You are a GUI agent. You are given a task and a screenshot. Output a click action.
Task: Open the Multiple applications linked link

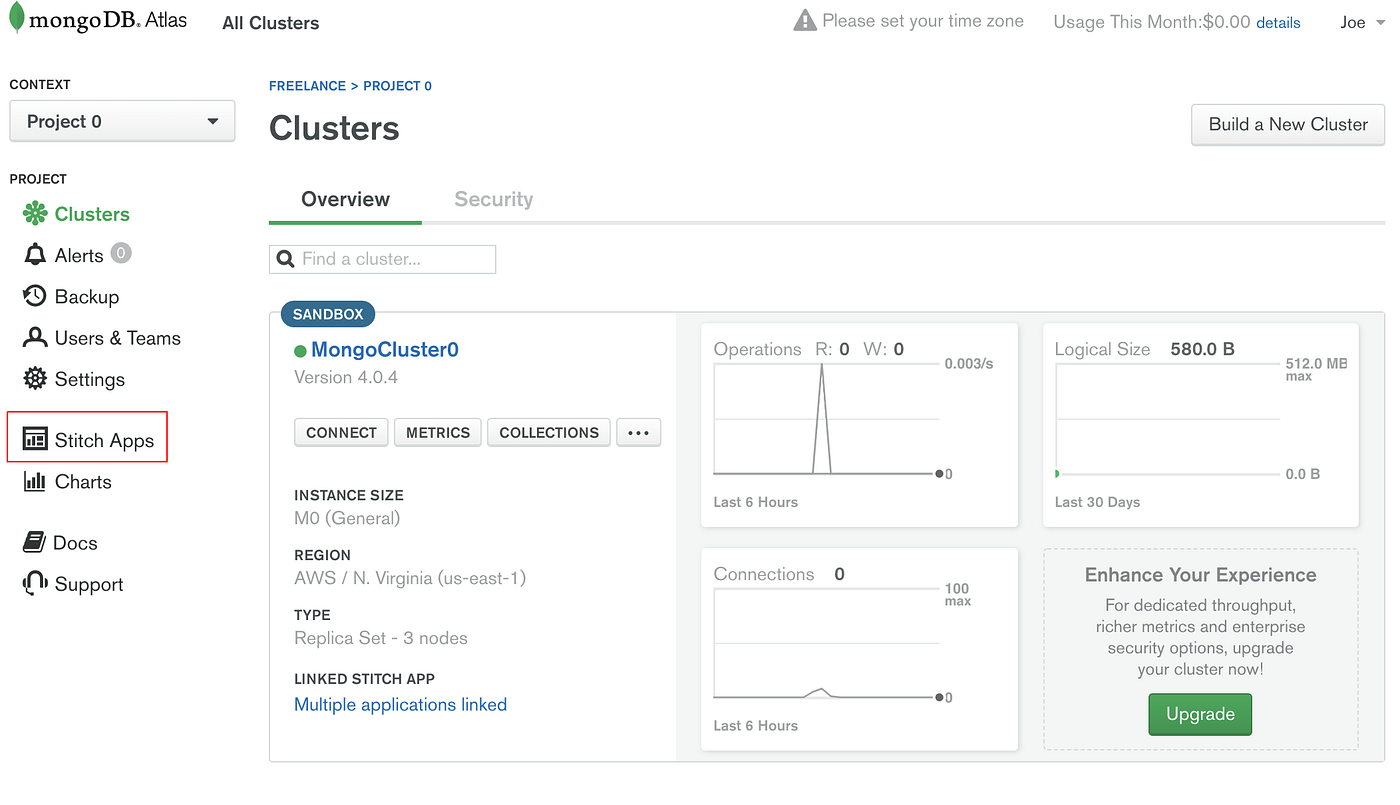click(400, 704)
